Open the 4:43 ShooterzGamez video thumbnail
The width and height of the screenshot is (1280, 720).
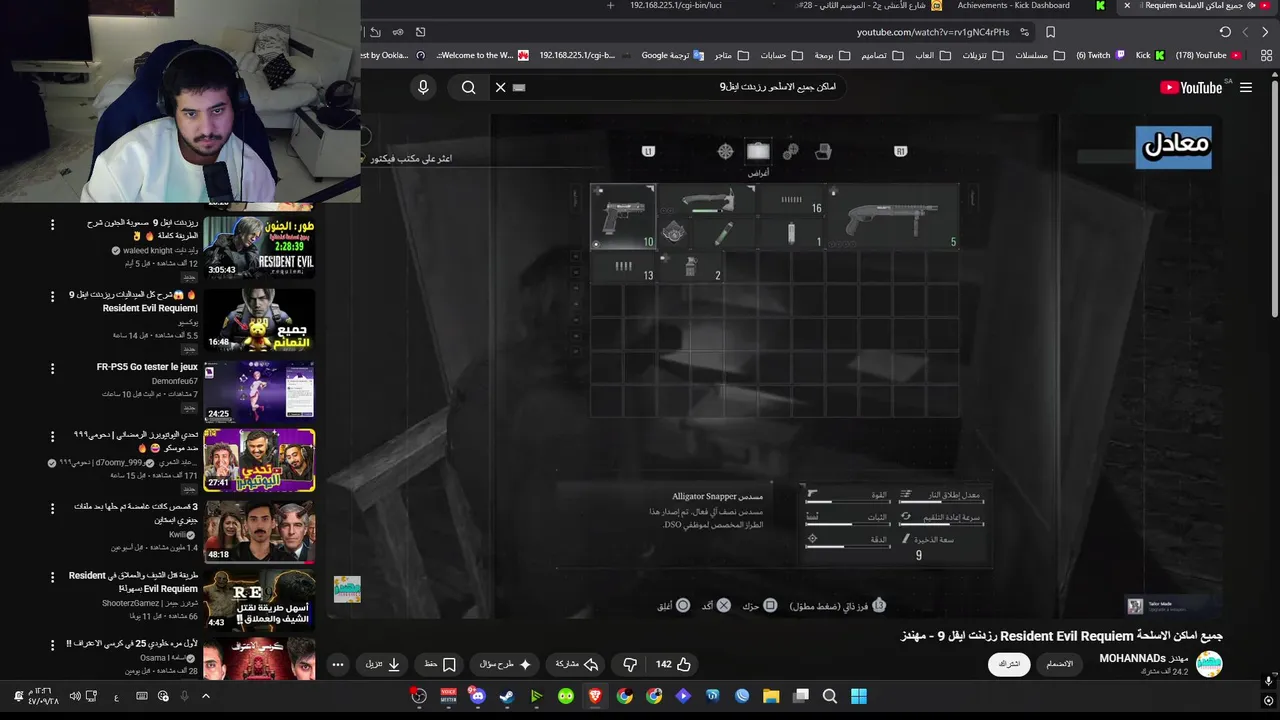259,600
